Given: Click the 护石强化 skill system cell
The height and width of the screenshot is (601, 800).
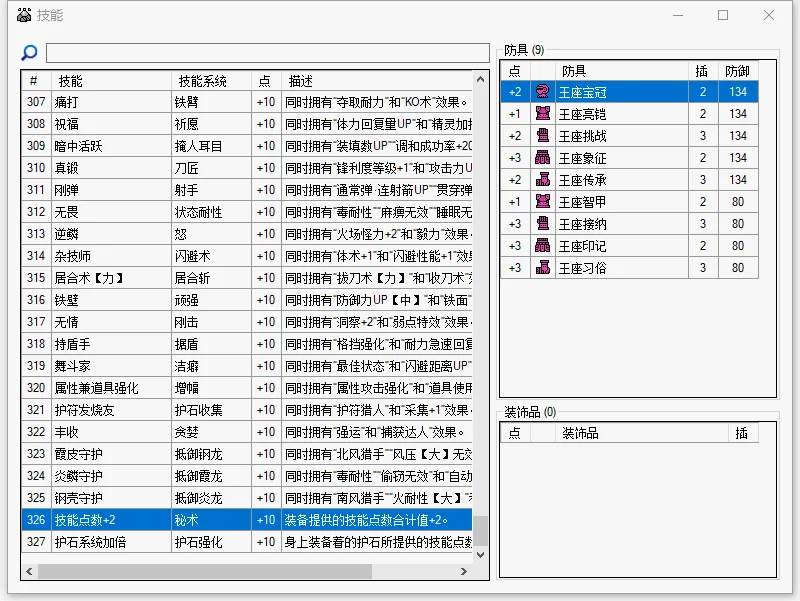Looking at the screenshot, I should click(211, 542).
